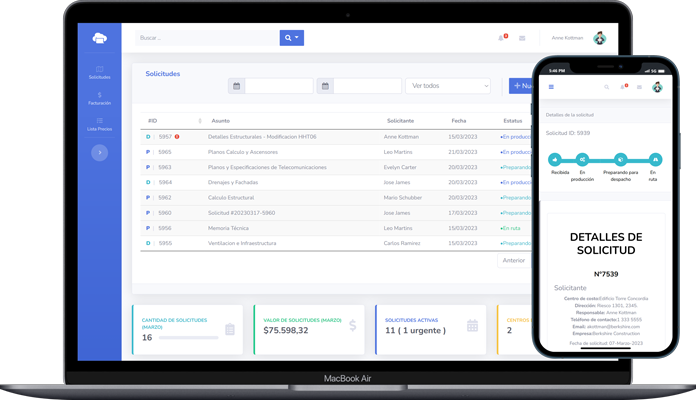
Task: Open request Calculo Estructural
Action: tap(231, 198)
